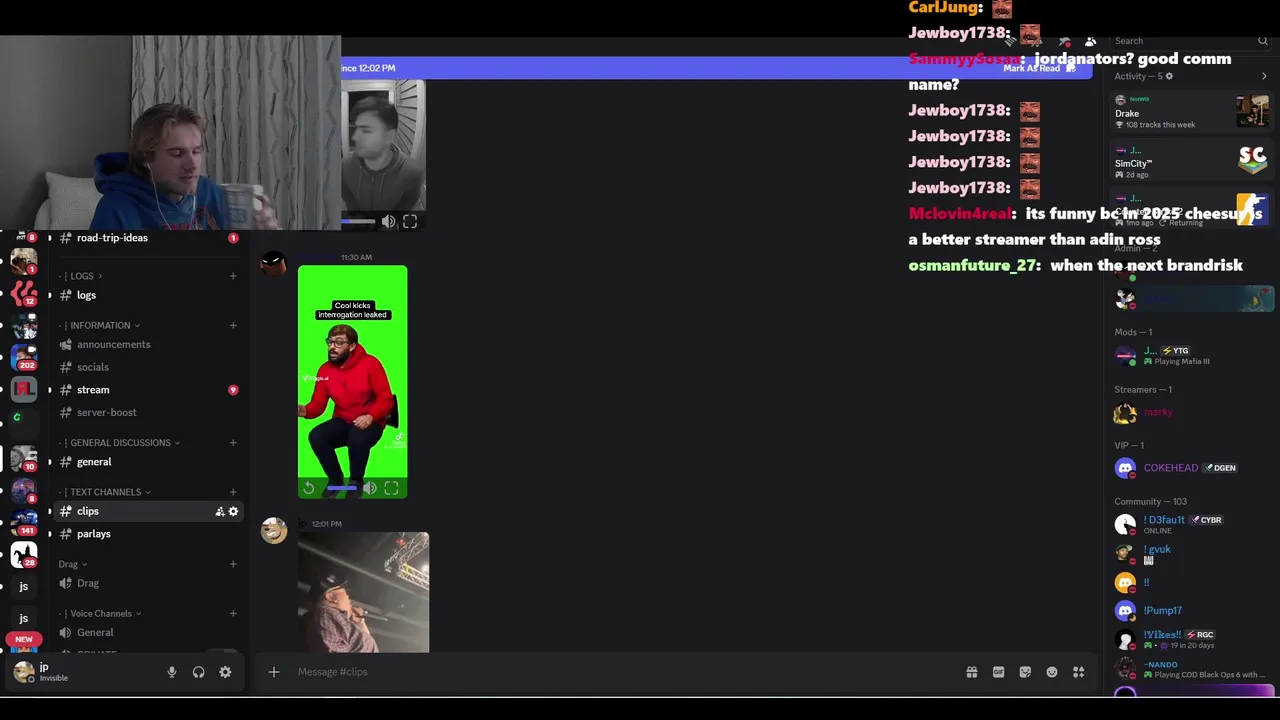Mute the microphone in user panel
The image size is (1280, 720).
[x=172, y=672]
